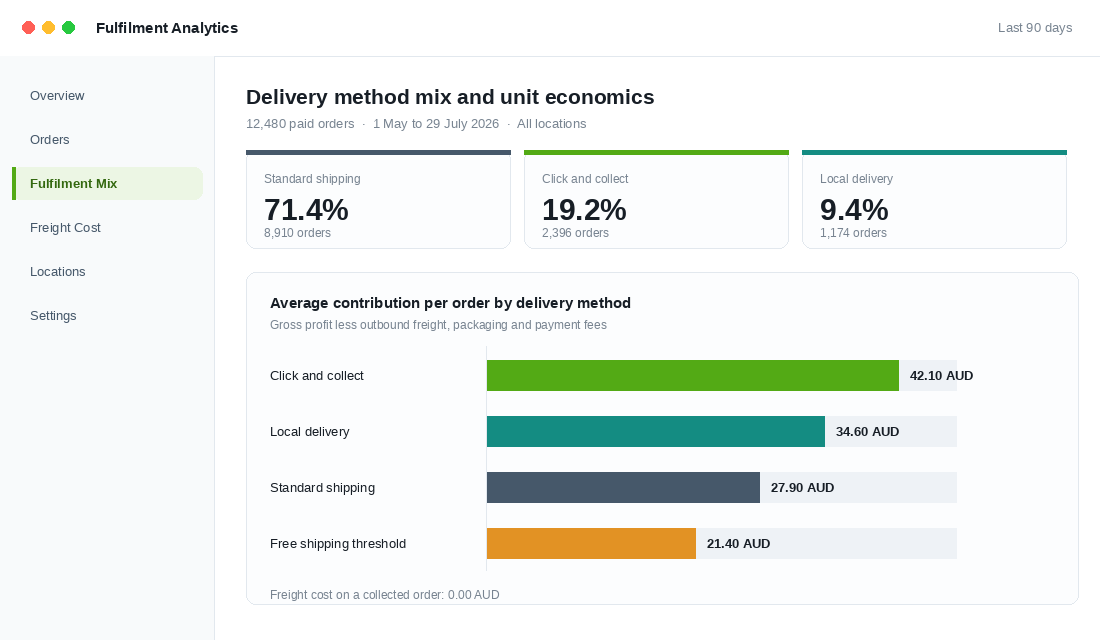Click the 34.60 AUD value label
This screenshot has width=1100, height=640.
pyautogui.click(x=867, y=432)
